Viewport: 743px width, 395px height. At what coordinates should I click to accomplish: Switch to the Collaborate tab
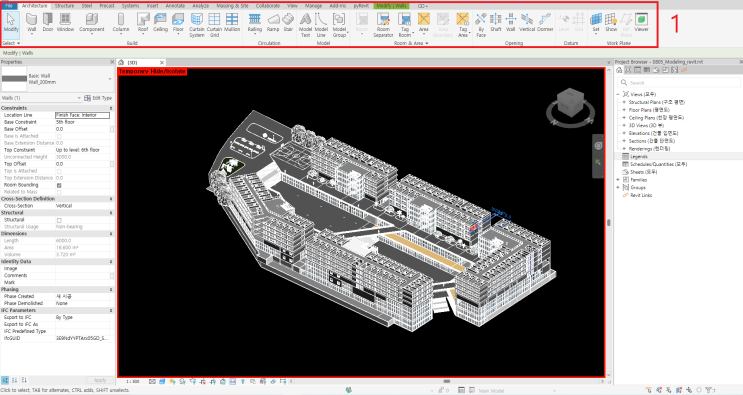[268, 6]
